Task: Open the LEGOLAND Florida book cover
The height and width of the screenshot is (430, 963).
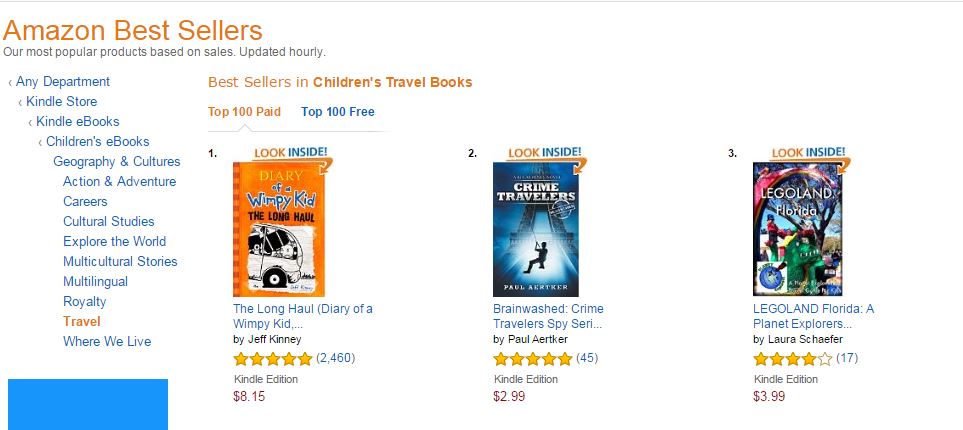Action: pos(797,229)
